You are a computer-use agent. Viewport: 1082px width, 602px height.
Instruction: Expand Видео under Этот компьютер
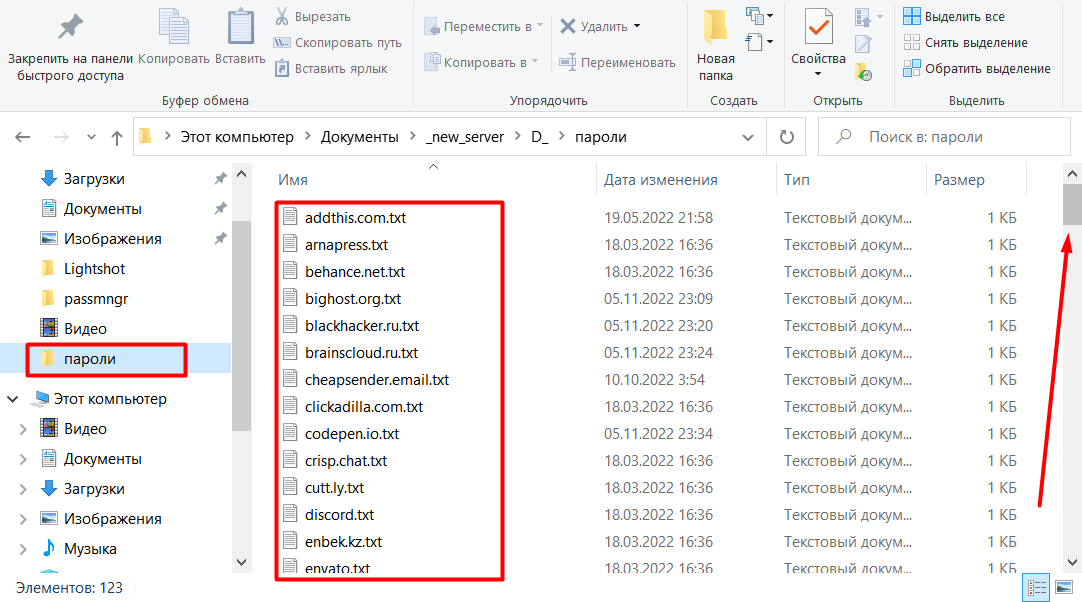tap(23, 429)
